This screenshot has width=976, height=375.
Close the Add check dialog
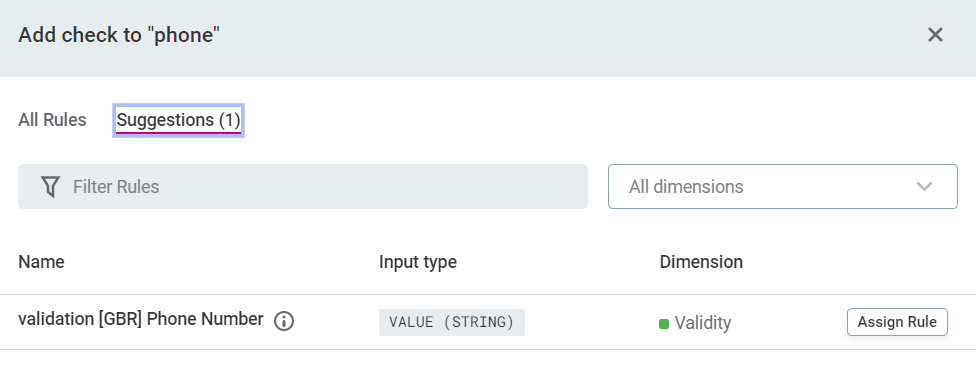[x=935, y=35]
